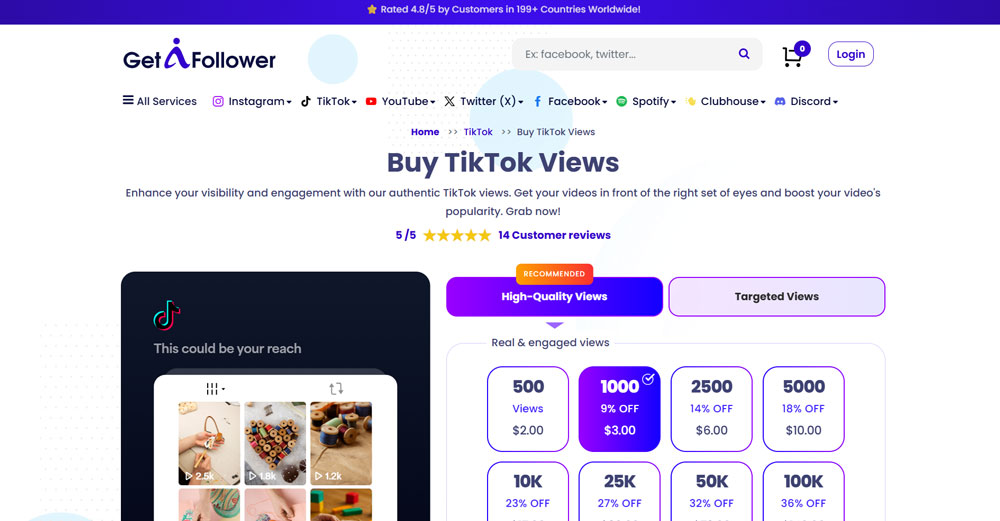The width and height of the screenshot is (1000, 521).
Task: Open the shopping cart icon
Action: click(793, 57)
